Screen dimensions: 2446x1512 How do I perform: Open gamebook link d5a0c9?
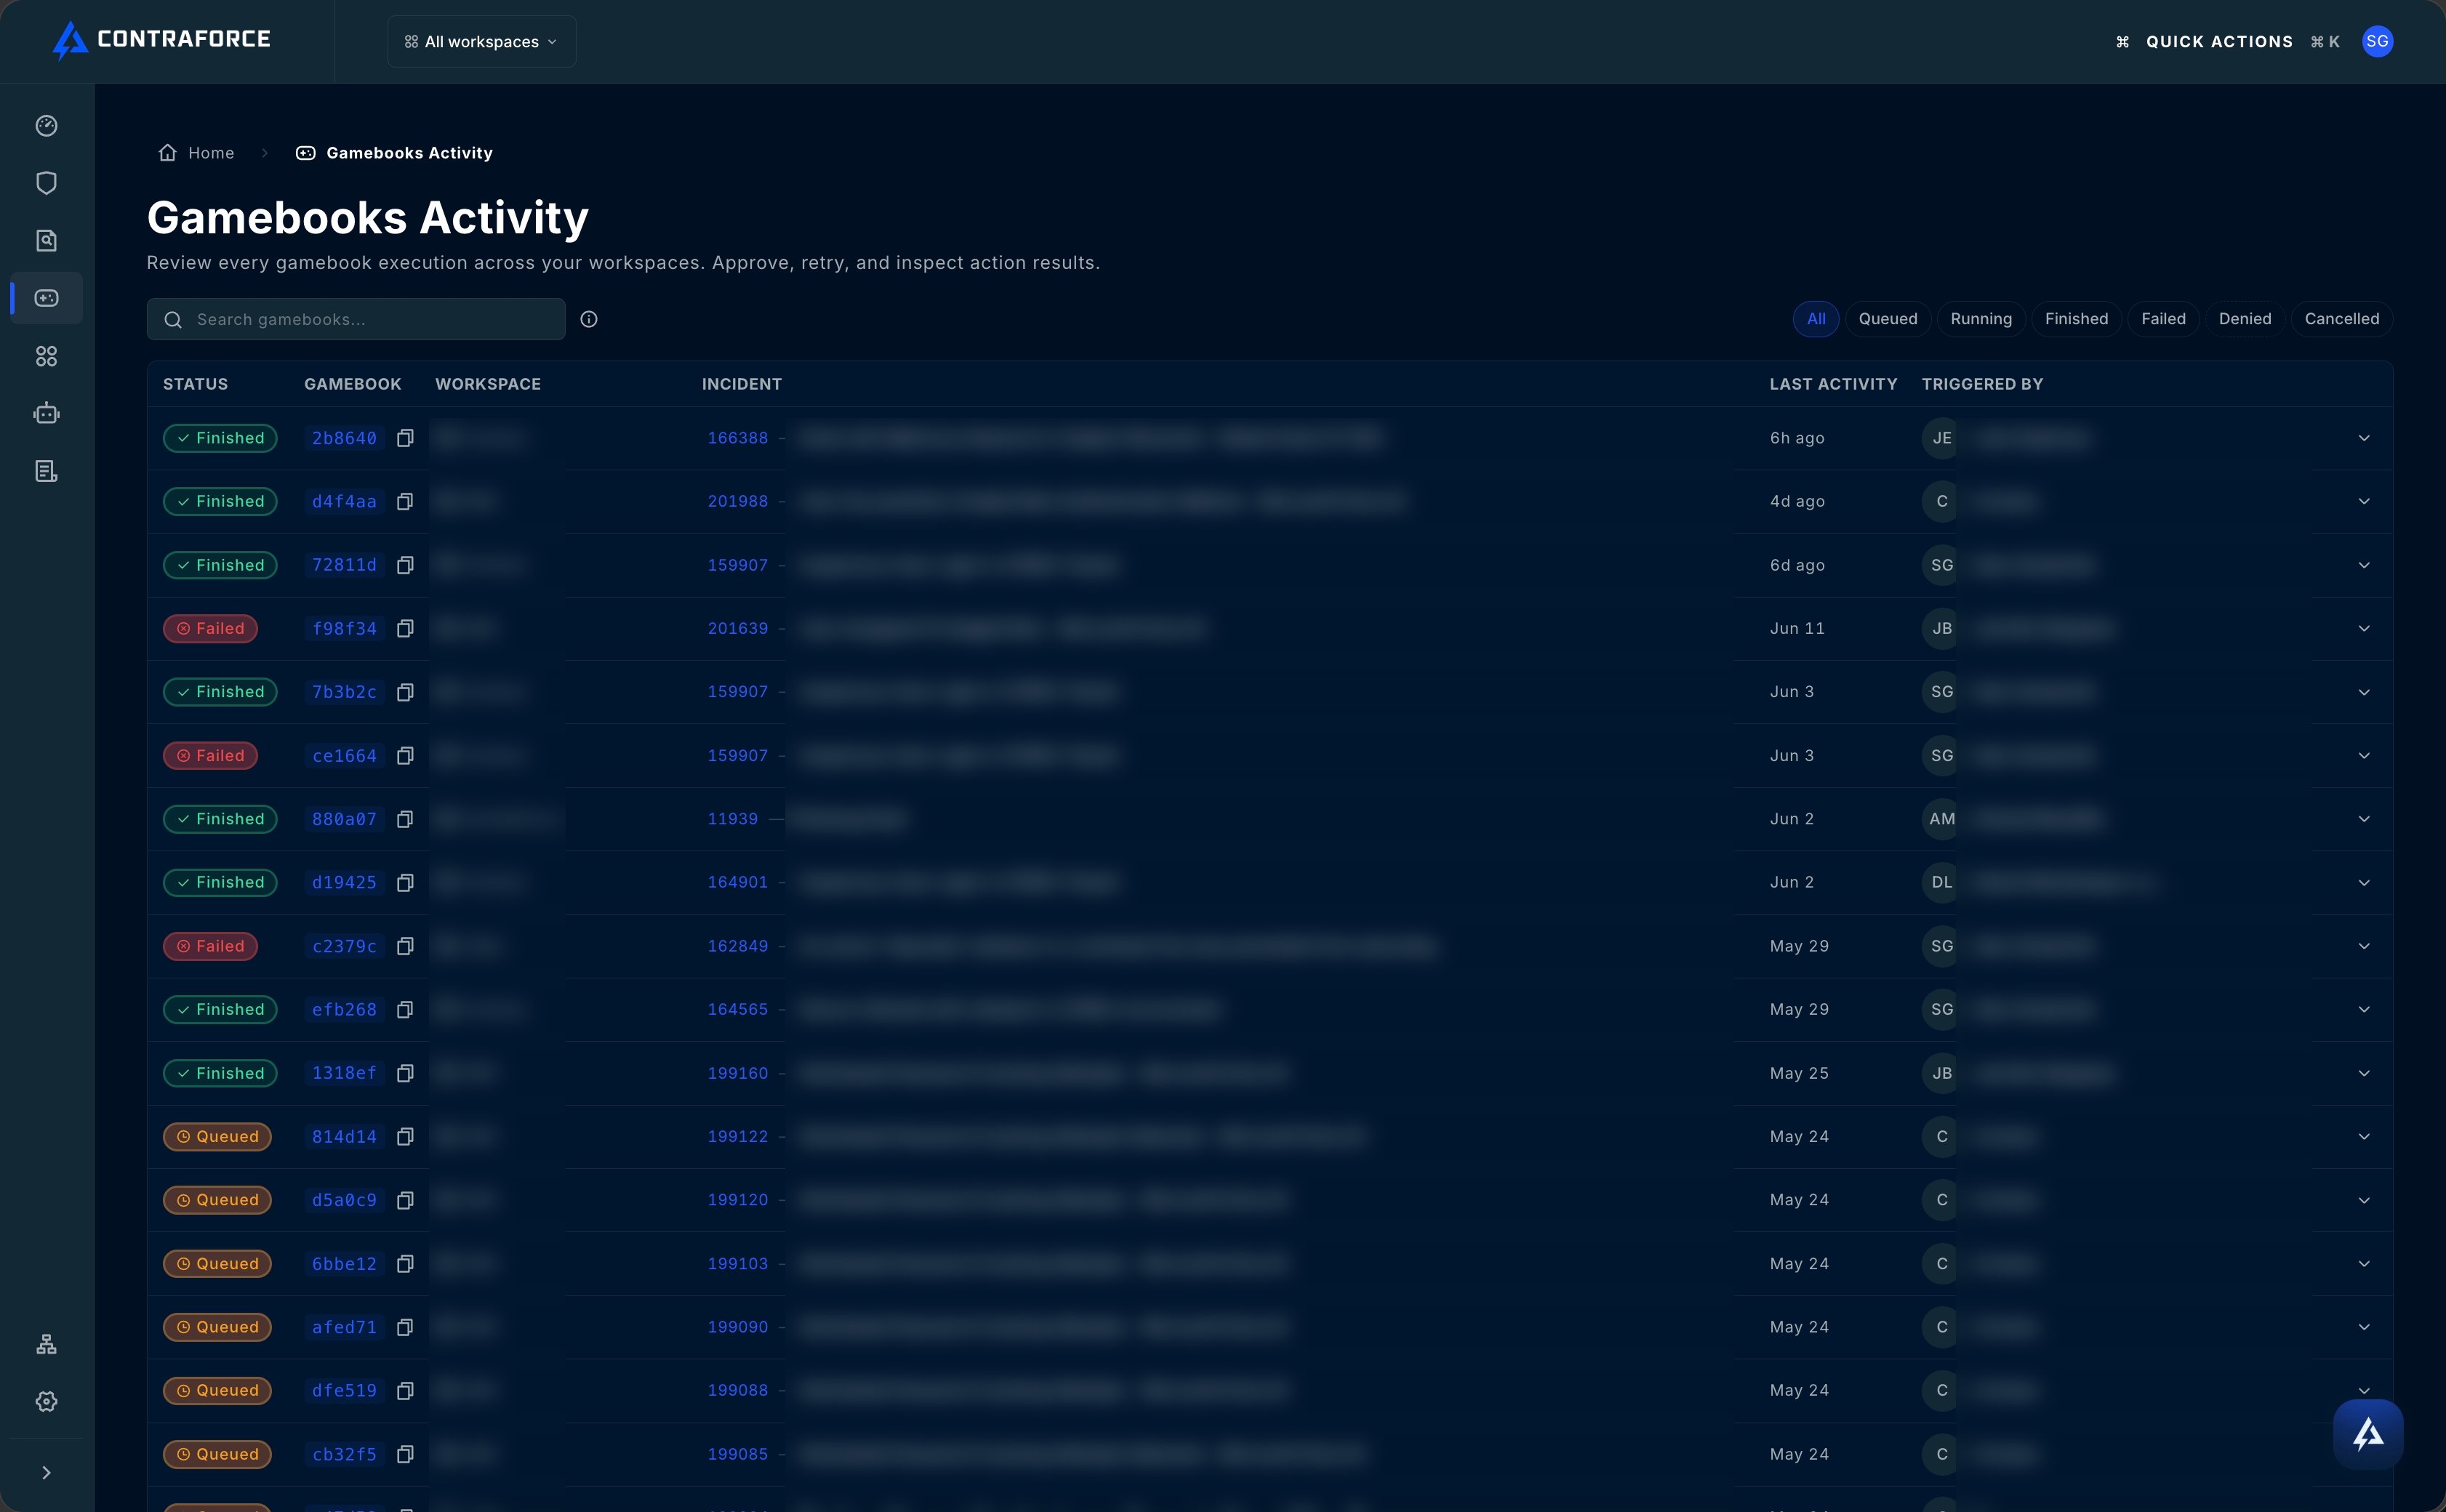(x=344, y=1200)
